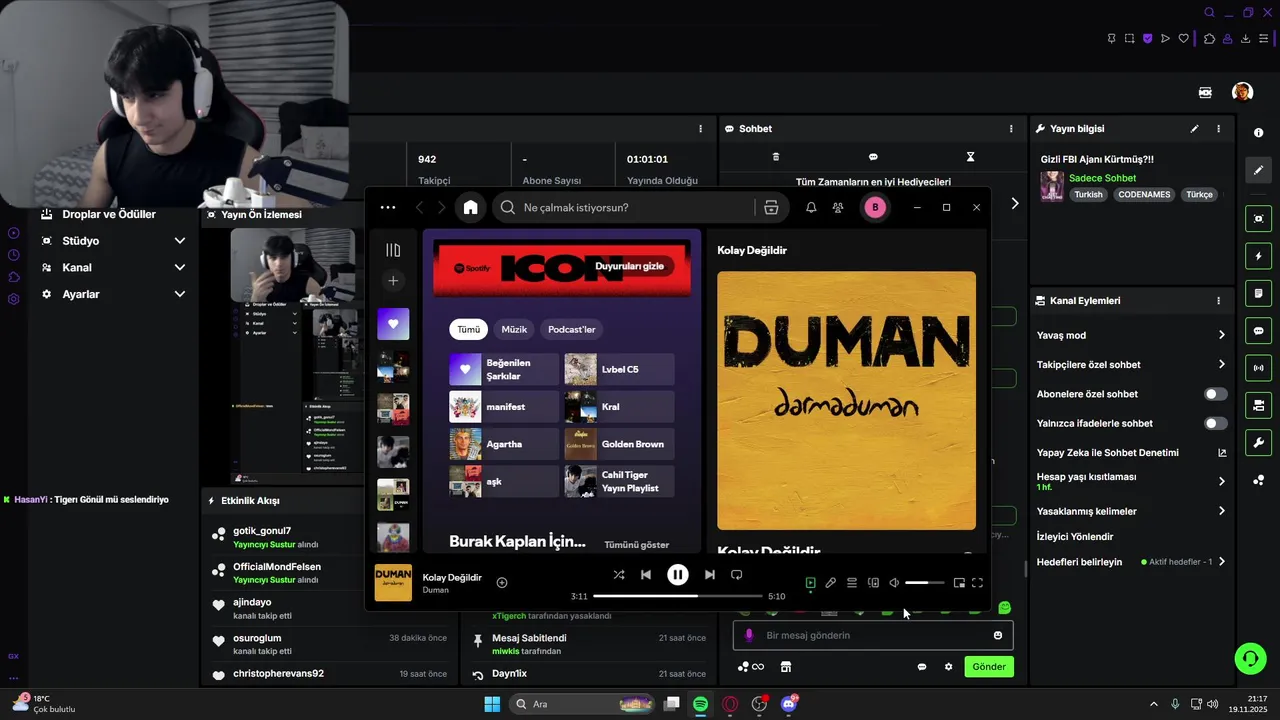Click the Sadece Sohbet category link

[x=1102, y=178]
